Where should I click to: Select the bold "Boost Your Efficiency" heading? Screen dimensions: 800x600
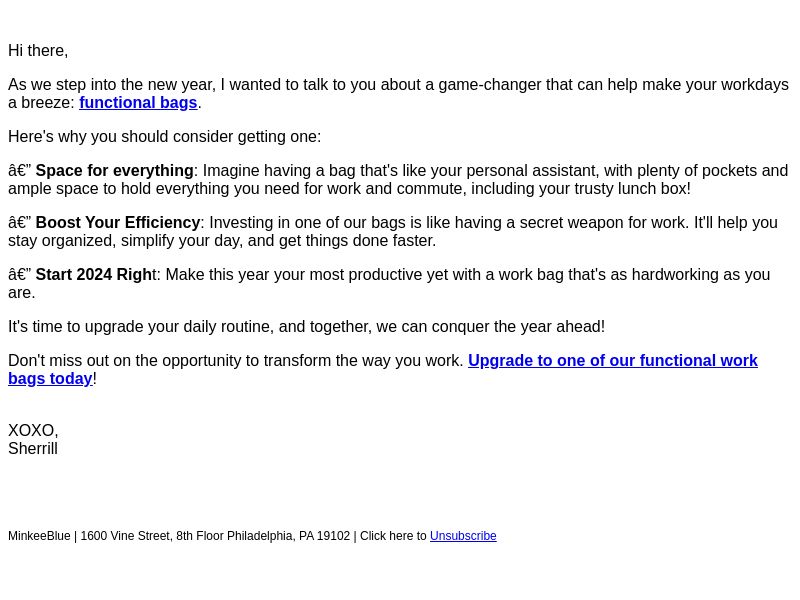coord(118,223)
